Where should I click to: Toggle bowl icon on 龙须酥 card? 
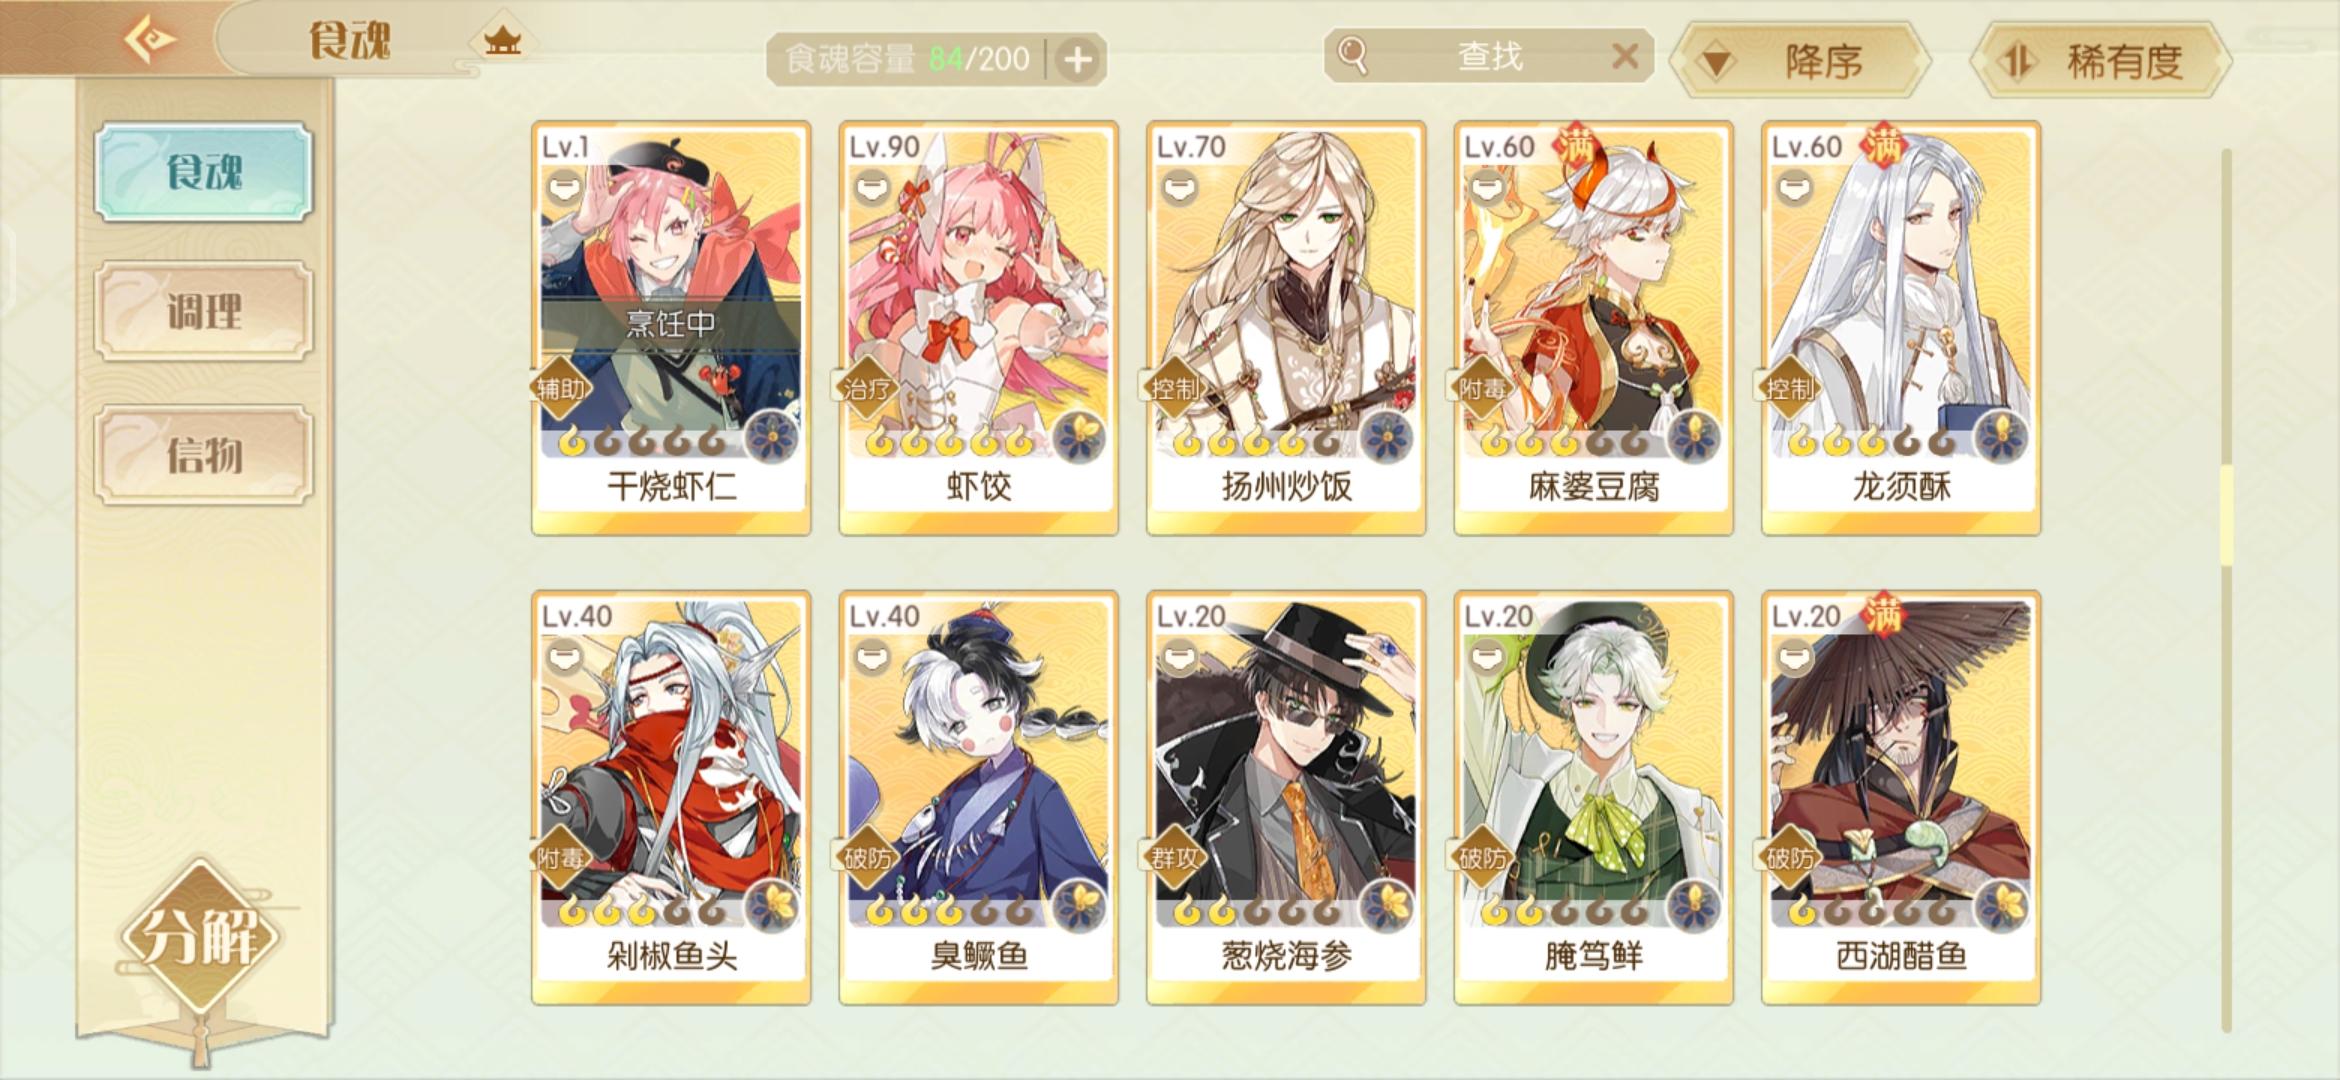[x=1795, y=187]
